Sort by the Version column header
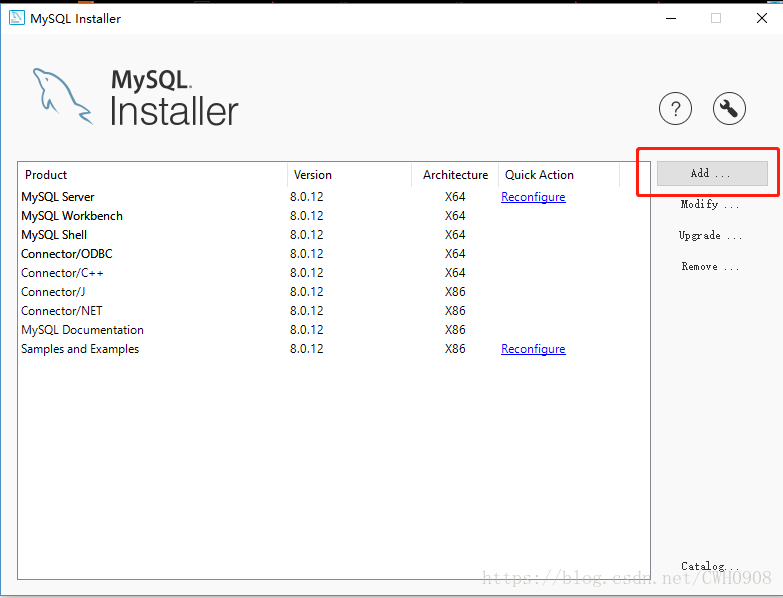This screenshot has width=783, height=598. [350, 175]
